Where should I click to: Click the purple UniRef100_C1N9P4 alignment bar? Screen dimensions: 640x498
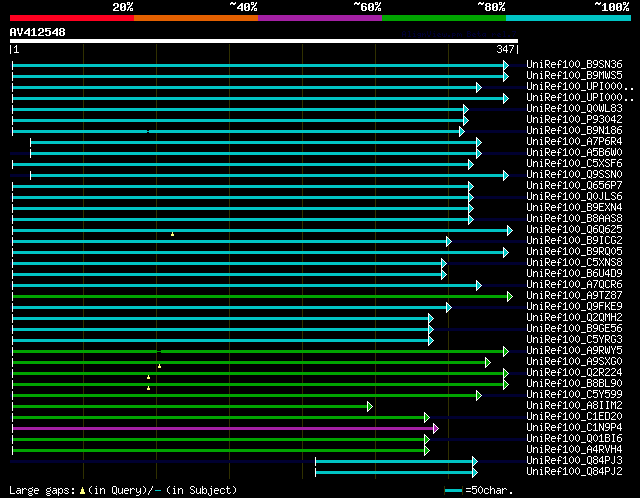[223, 429]
